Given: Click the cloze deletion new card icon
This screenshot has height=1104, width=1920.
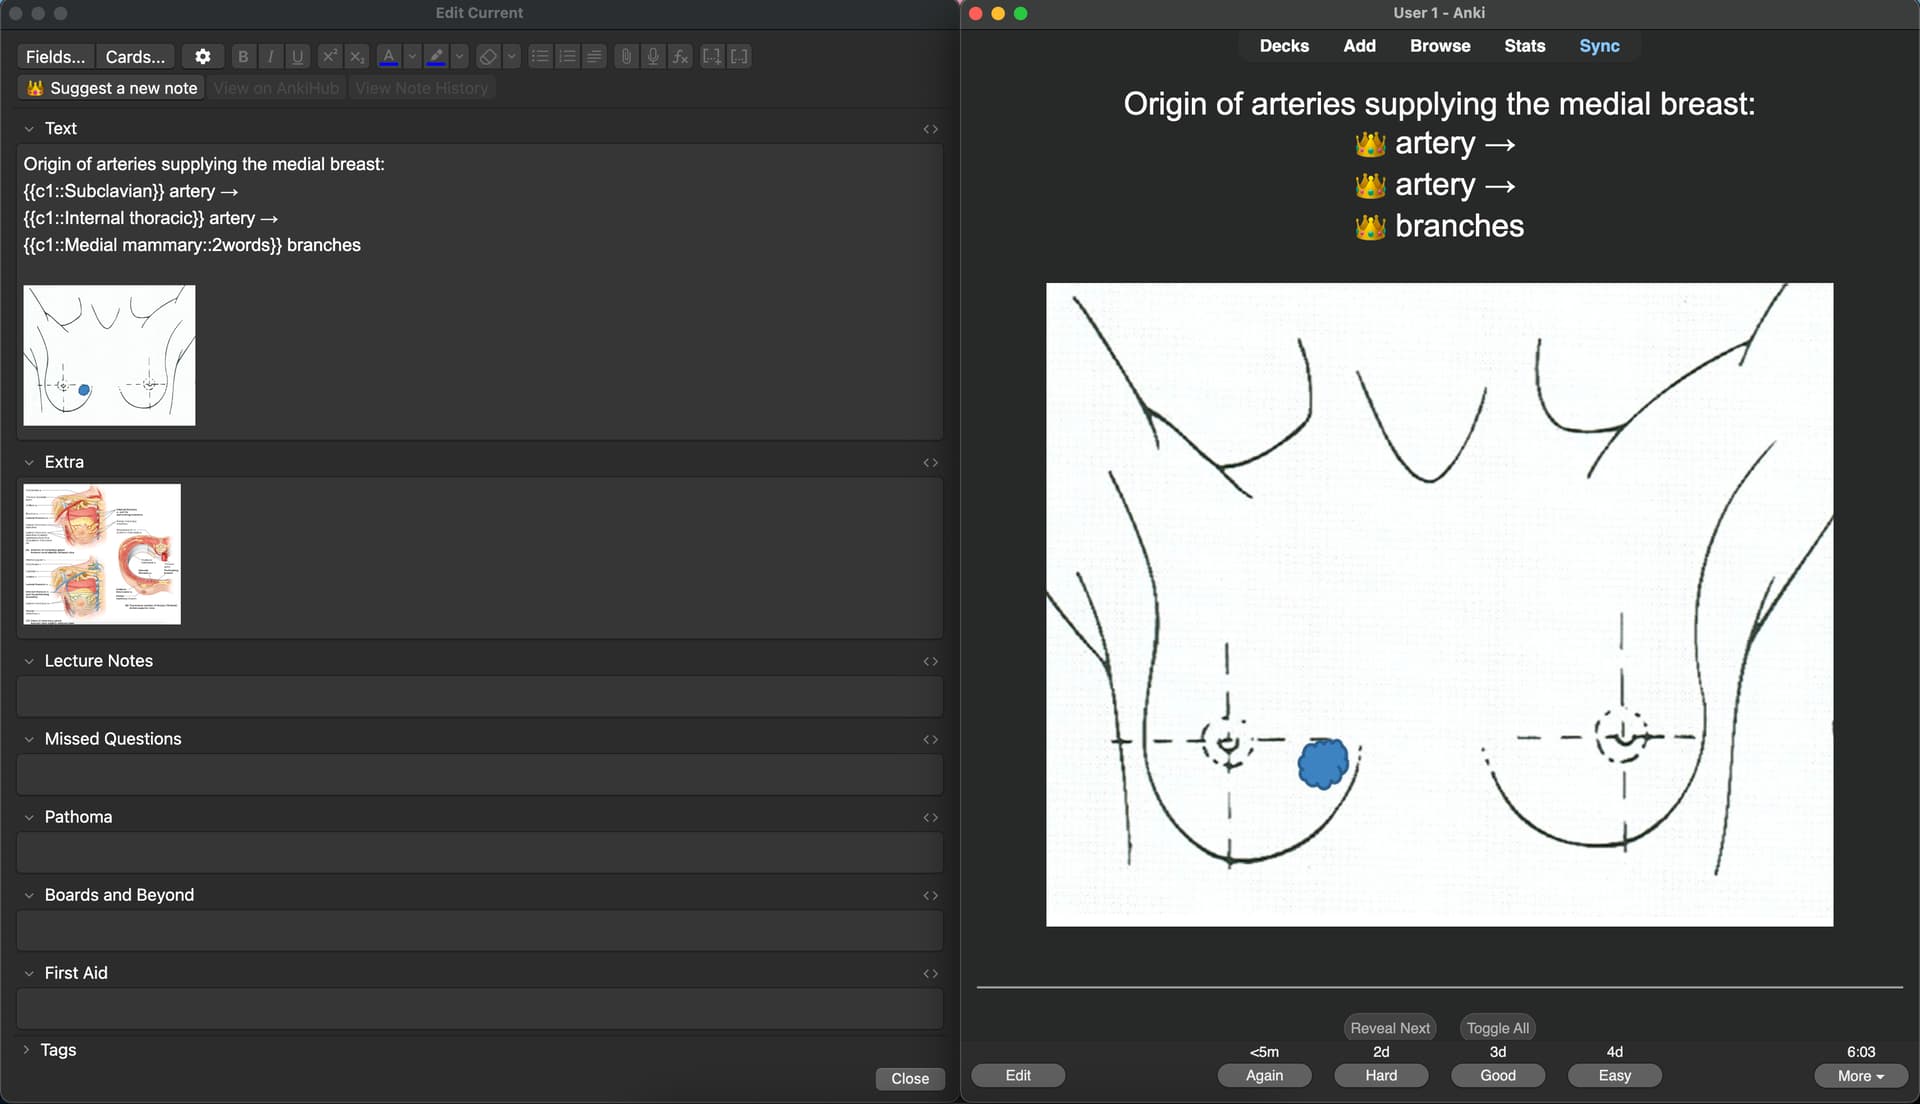Looking at the screenshot, I should [711, 57].
